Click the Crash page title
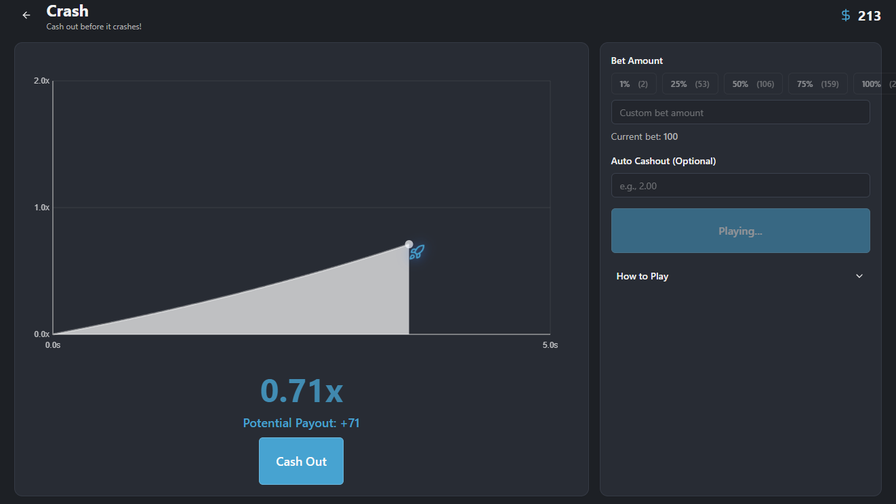 coord(67,12)
